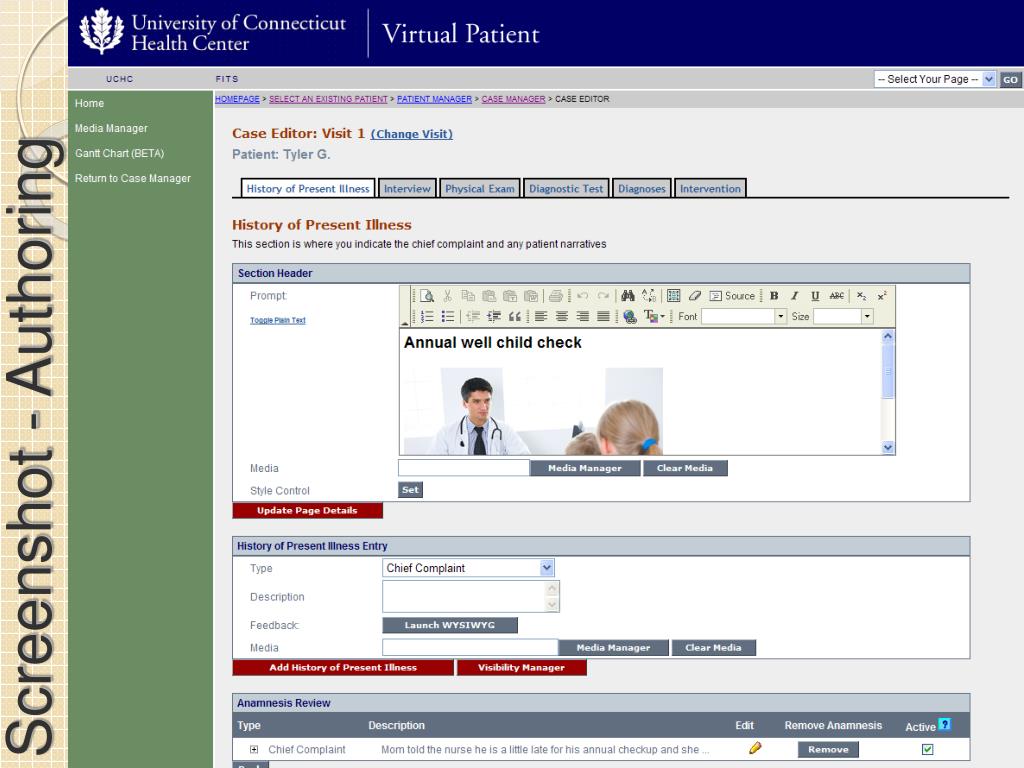Click the Decrease Indent icon

(x=473, y=317)
